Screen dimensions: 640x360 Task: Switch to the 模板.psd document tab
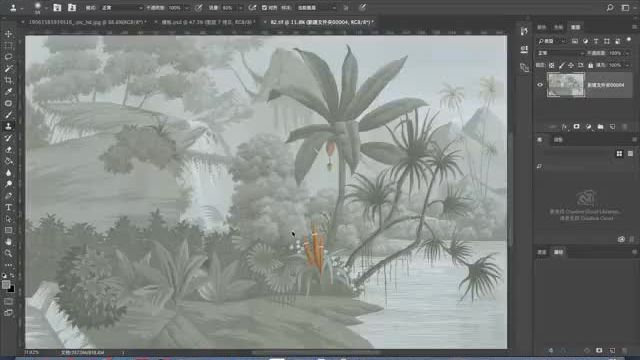tap(208, 22)
